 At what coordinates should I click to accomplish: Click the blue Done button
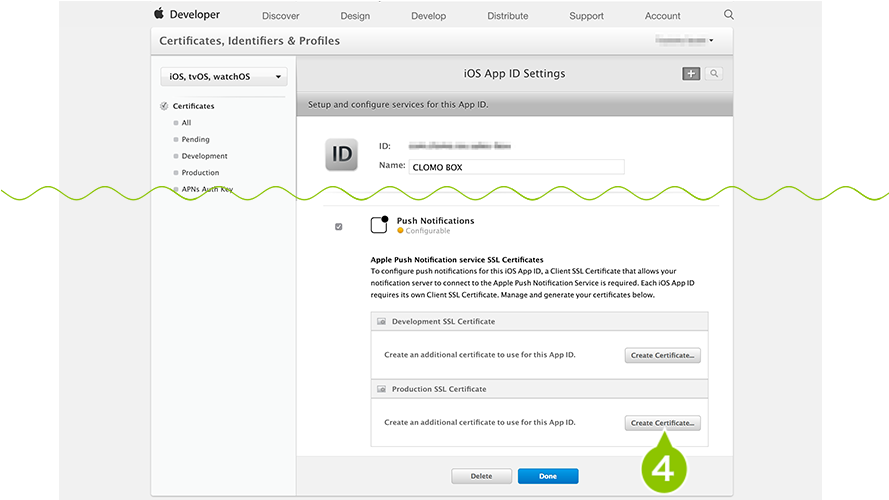(548, 476)
